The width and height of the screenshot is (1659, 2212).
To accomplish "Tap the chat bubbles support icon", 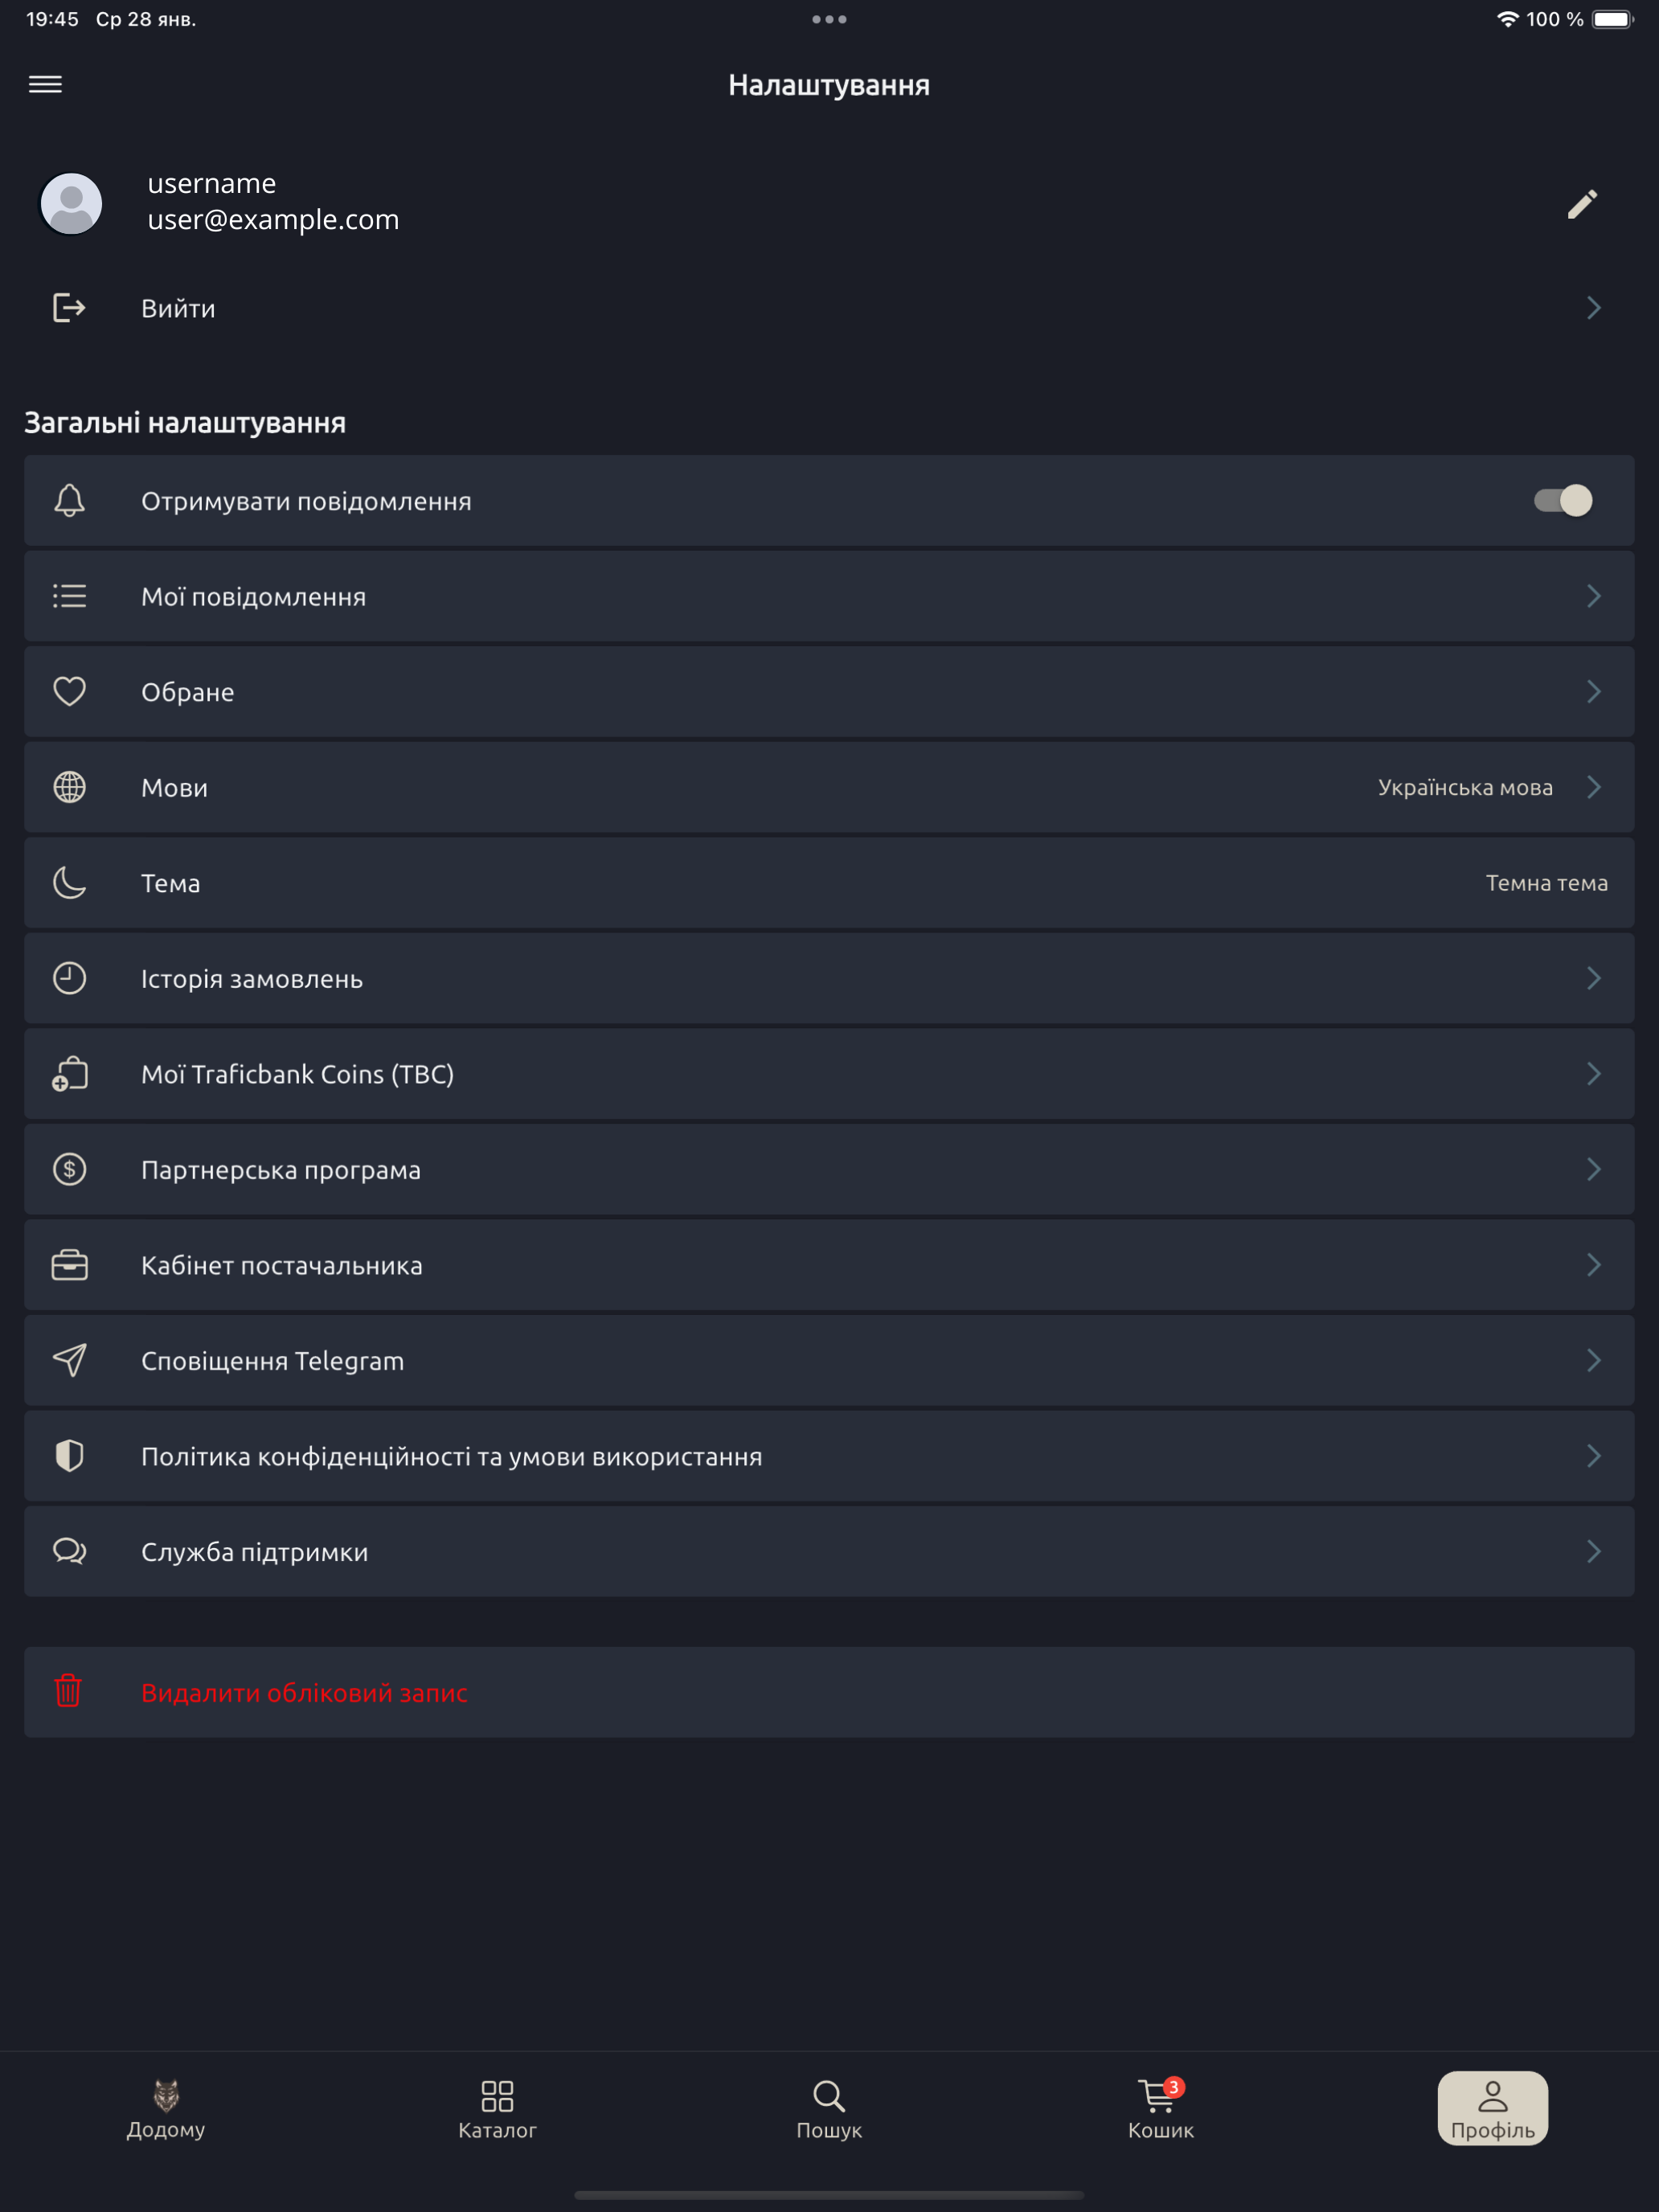I will (69, 1551).
